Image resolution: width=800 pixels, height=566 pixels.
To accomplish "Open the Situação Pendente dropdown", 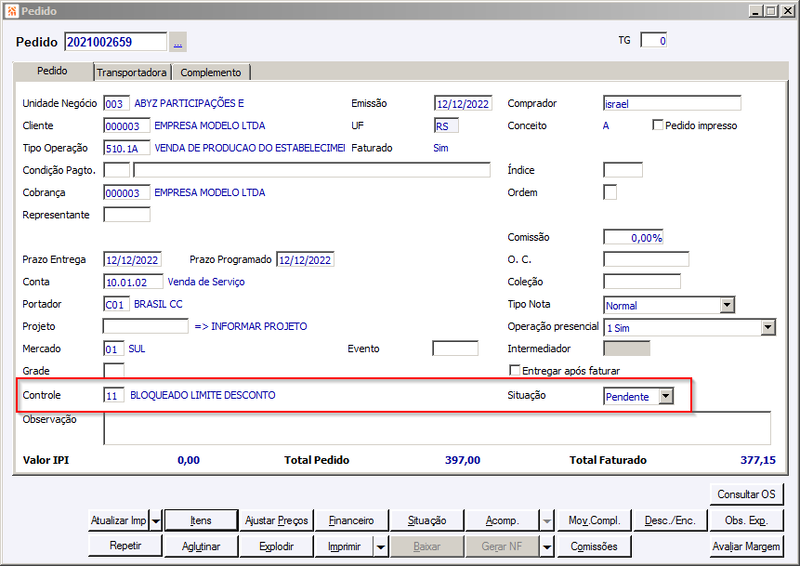I will pos(666,396).
